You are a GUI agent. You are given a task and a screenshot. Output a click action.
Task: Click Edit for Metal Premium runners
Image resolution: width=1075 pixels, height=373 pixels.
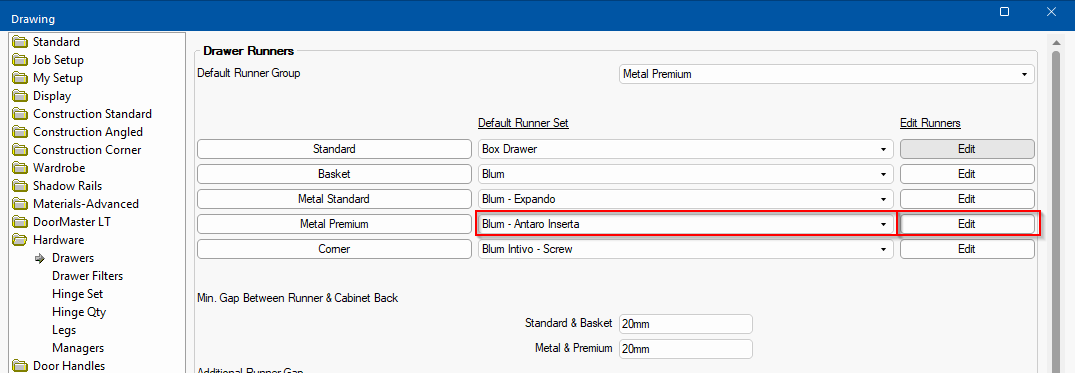(967, 224)
